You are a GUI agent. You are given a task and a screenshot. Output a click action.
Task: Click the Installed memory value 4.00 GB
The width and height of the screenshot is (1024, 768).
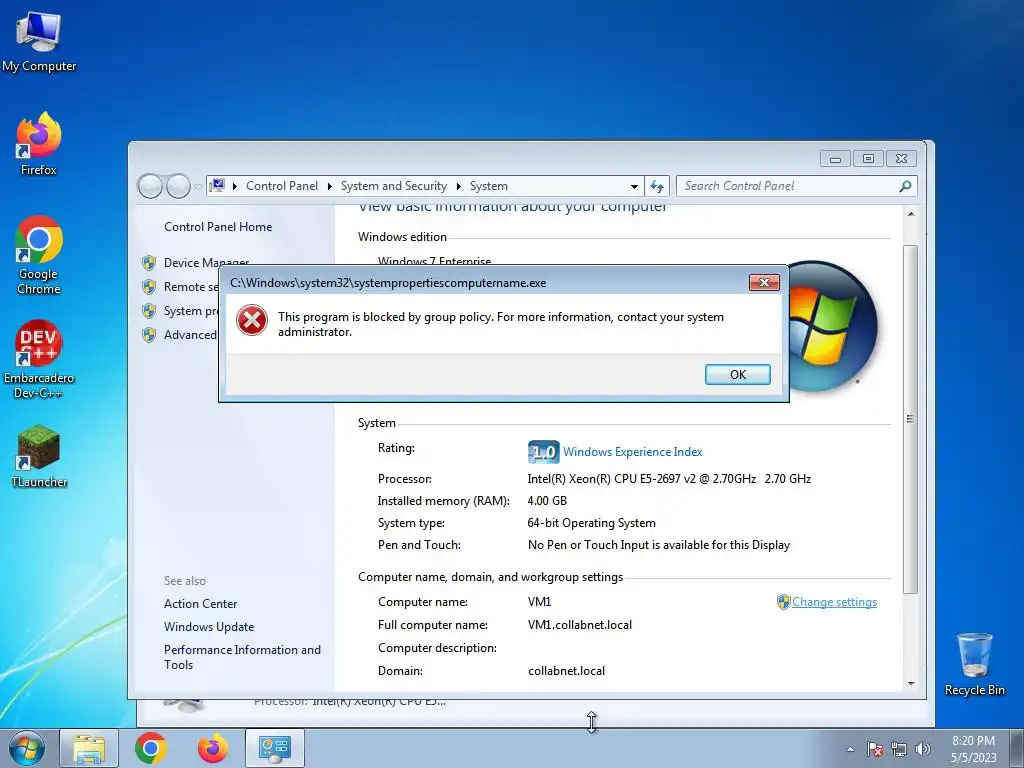tap(547, 501)
